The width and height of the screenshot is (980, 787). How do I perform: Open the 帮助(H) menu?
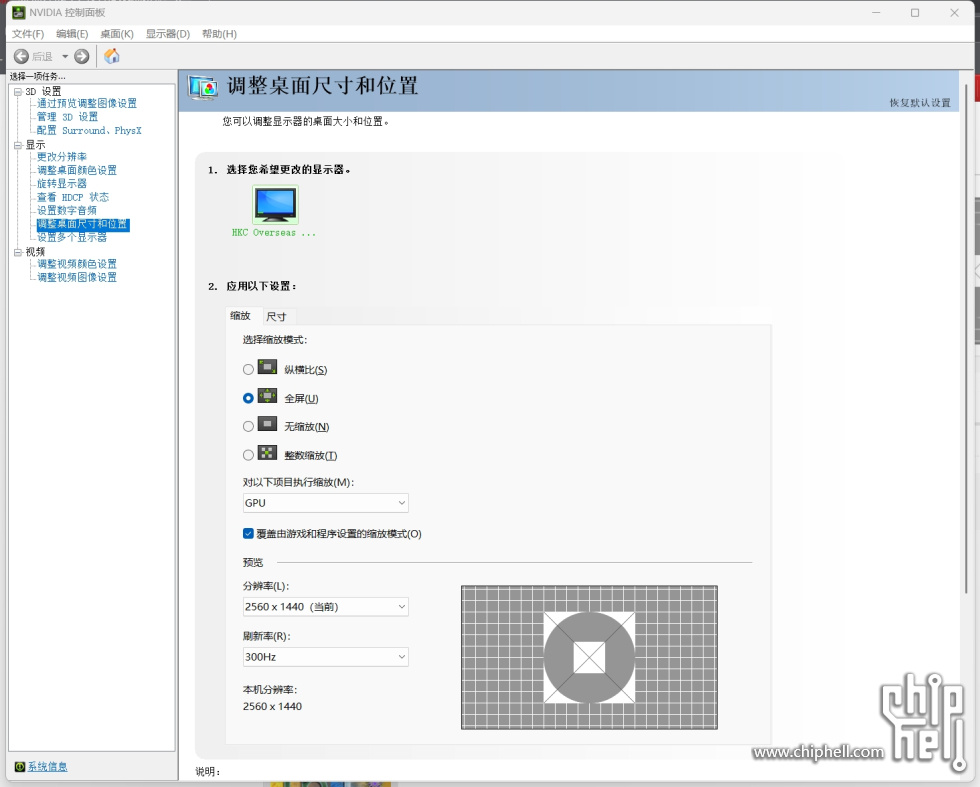219,34
